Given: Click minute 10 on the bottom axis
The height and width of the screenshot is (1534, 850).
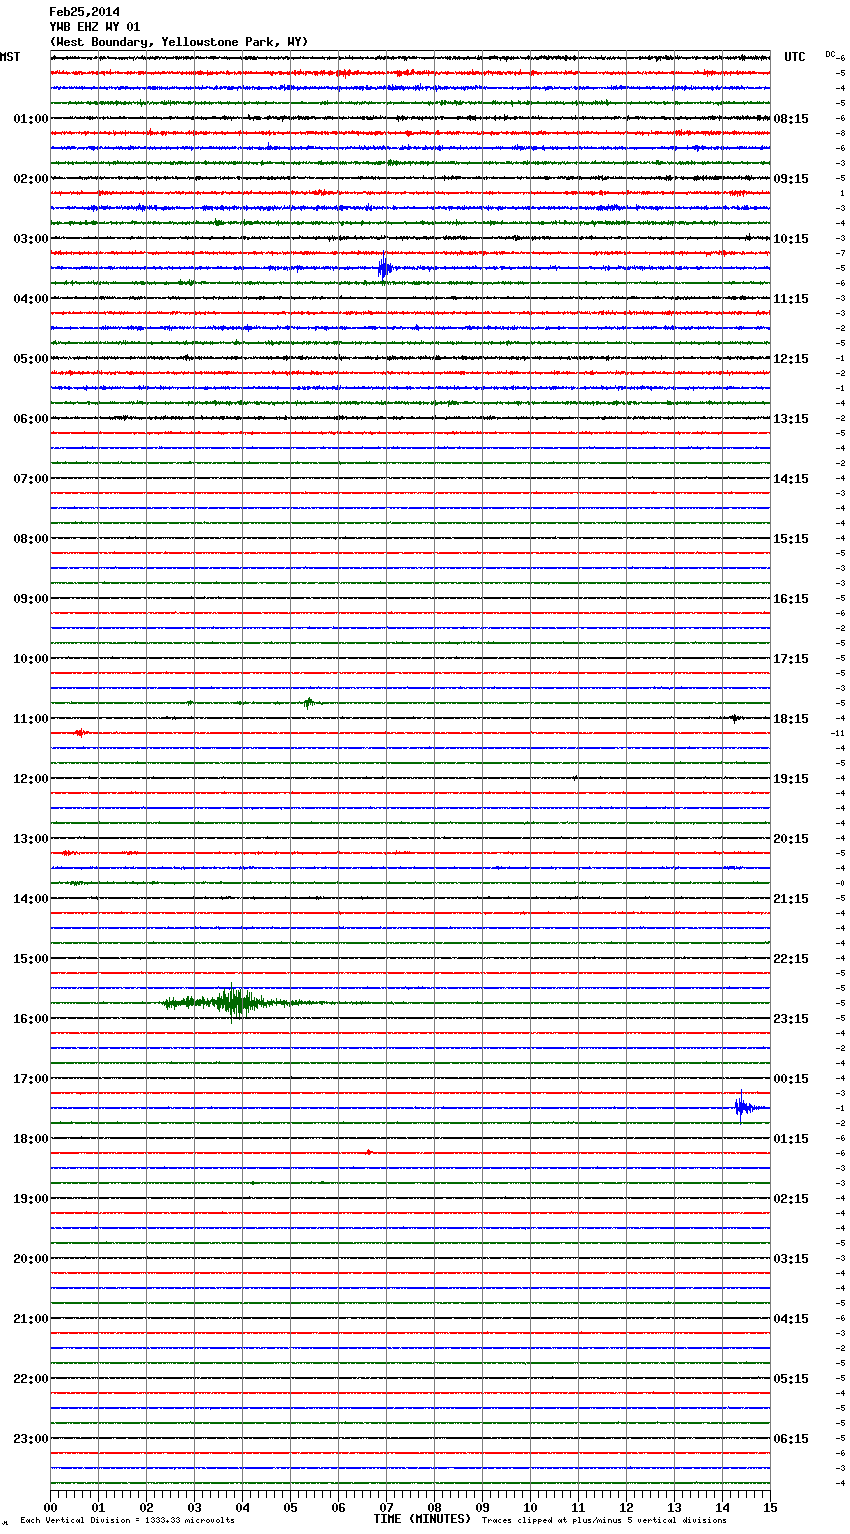Looking at the screenshot, I should [x=530, y=1507].
